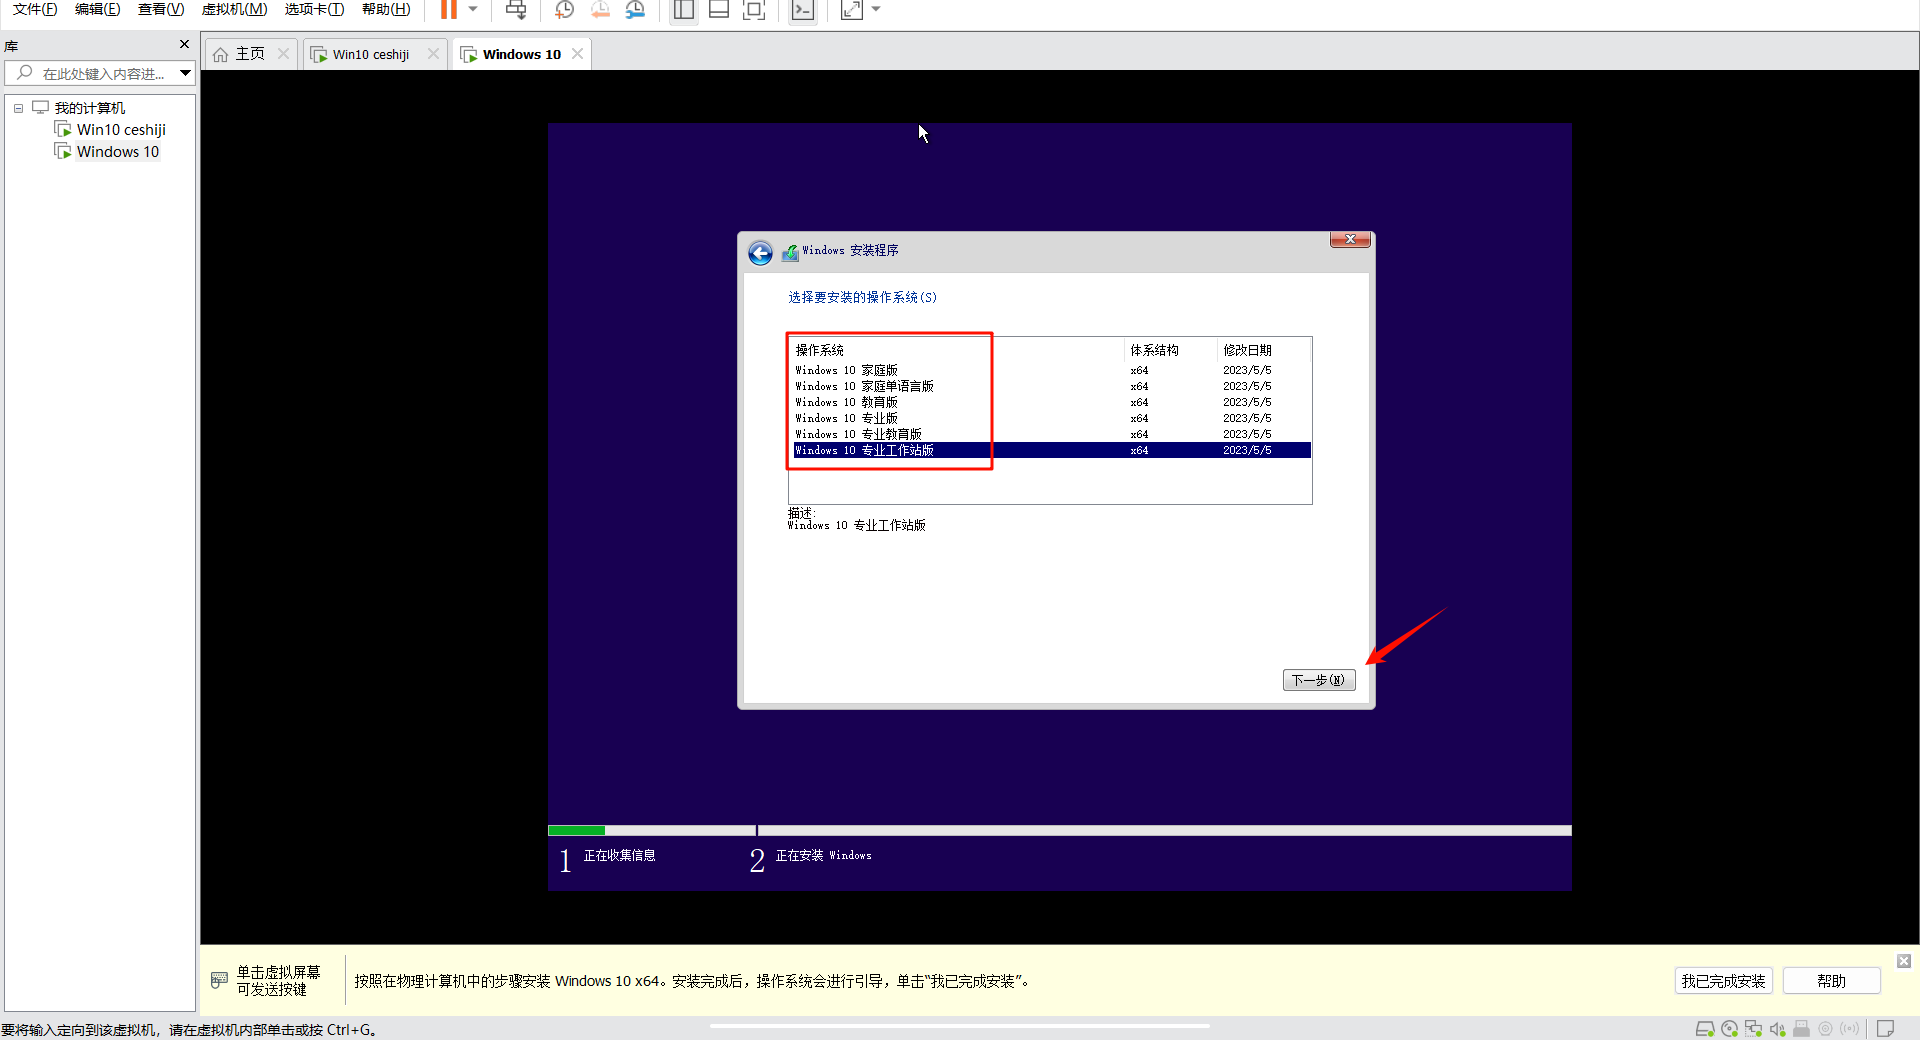Select Windows 10 专业版 in the list

click(846, 418)
